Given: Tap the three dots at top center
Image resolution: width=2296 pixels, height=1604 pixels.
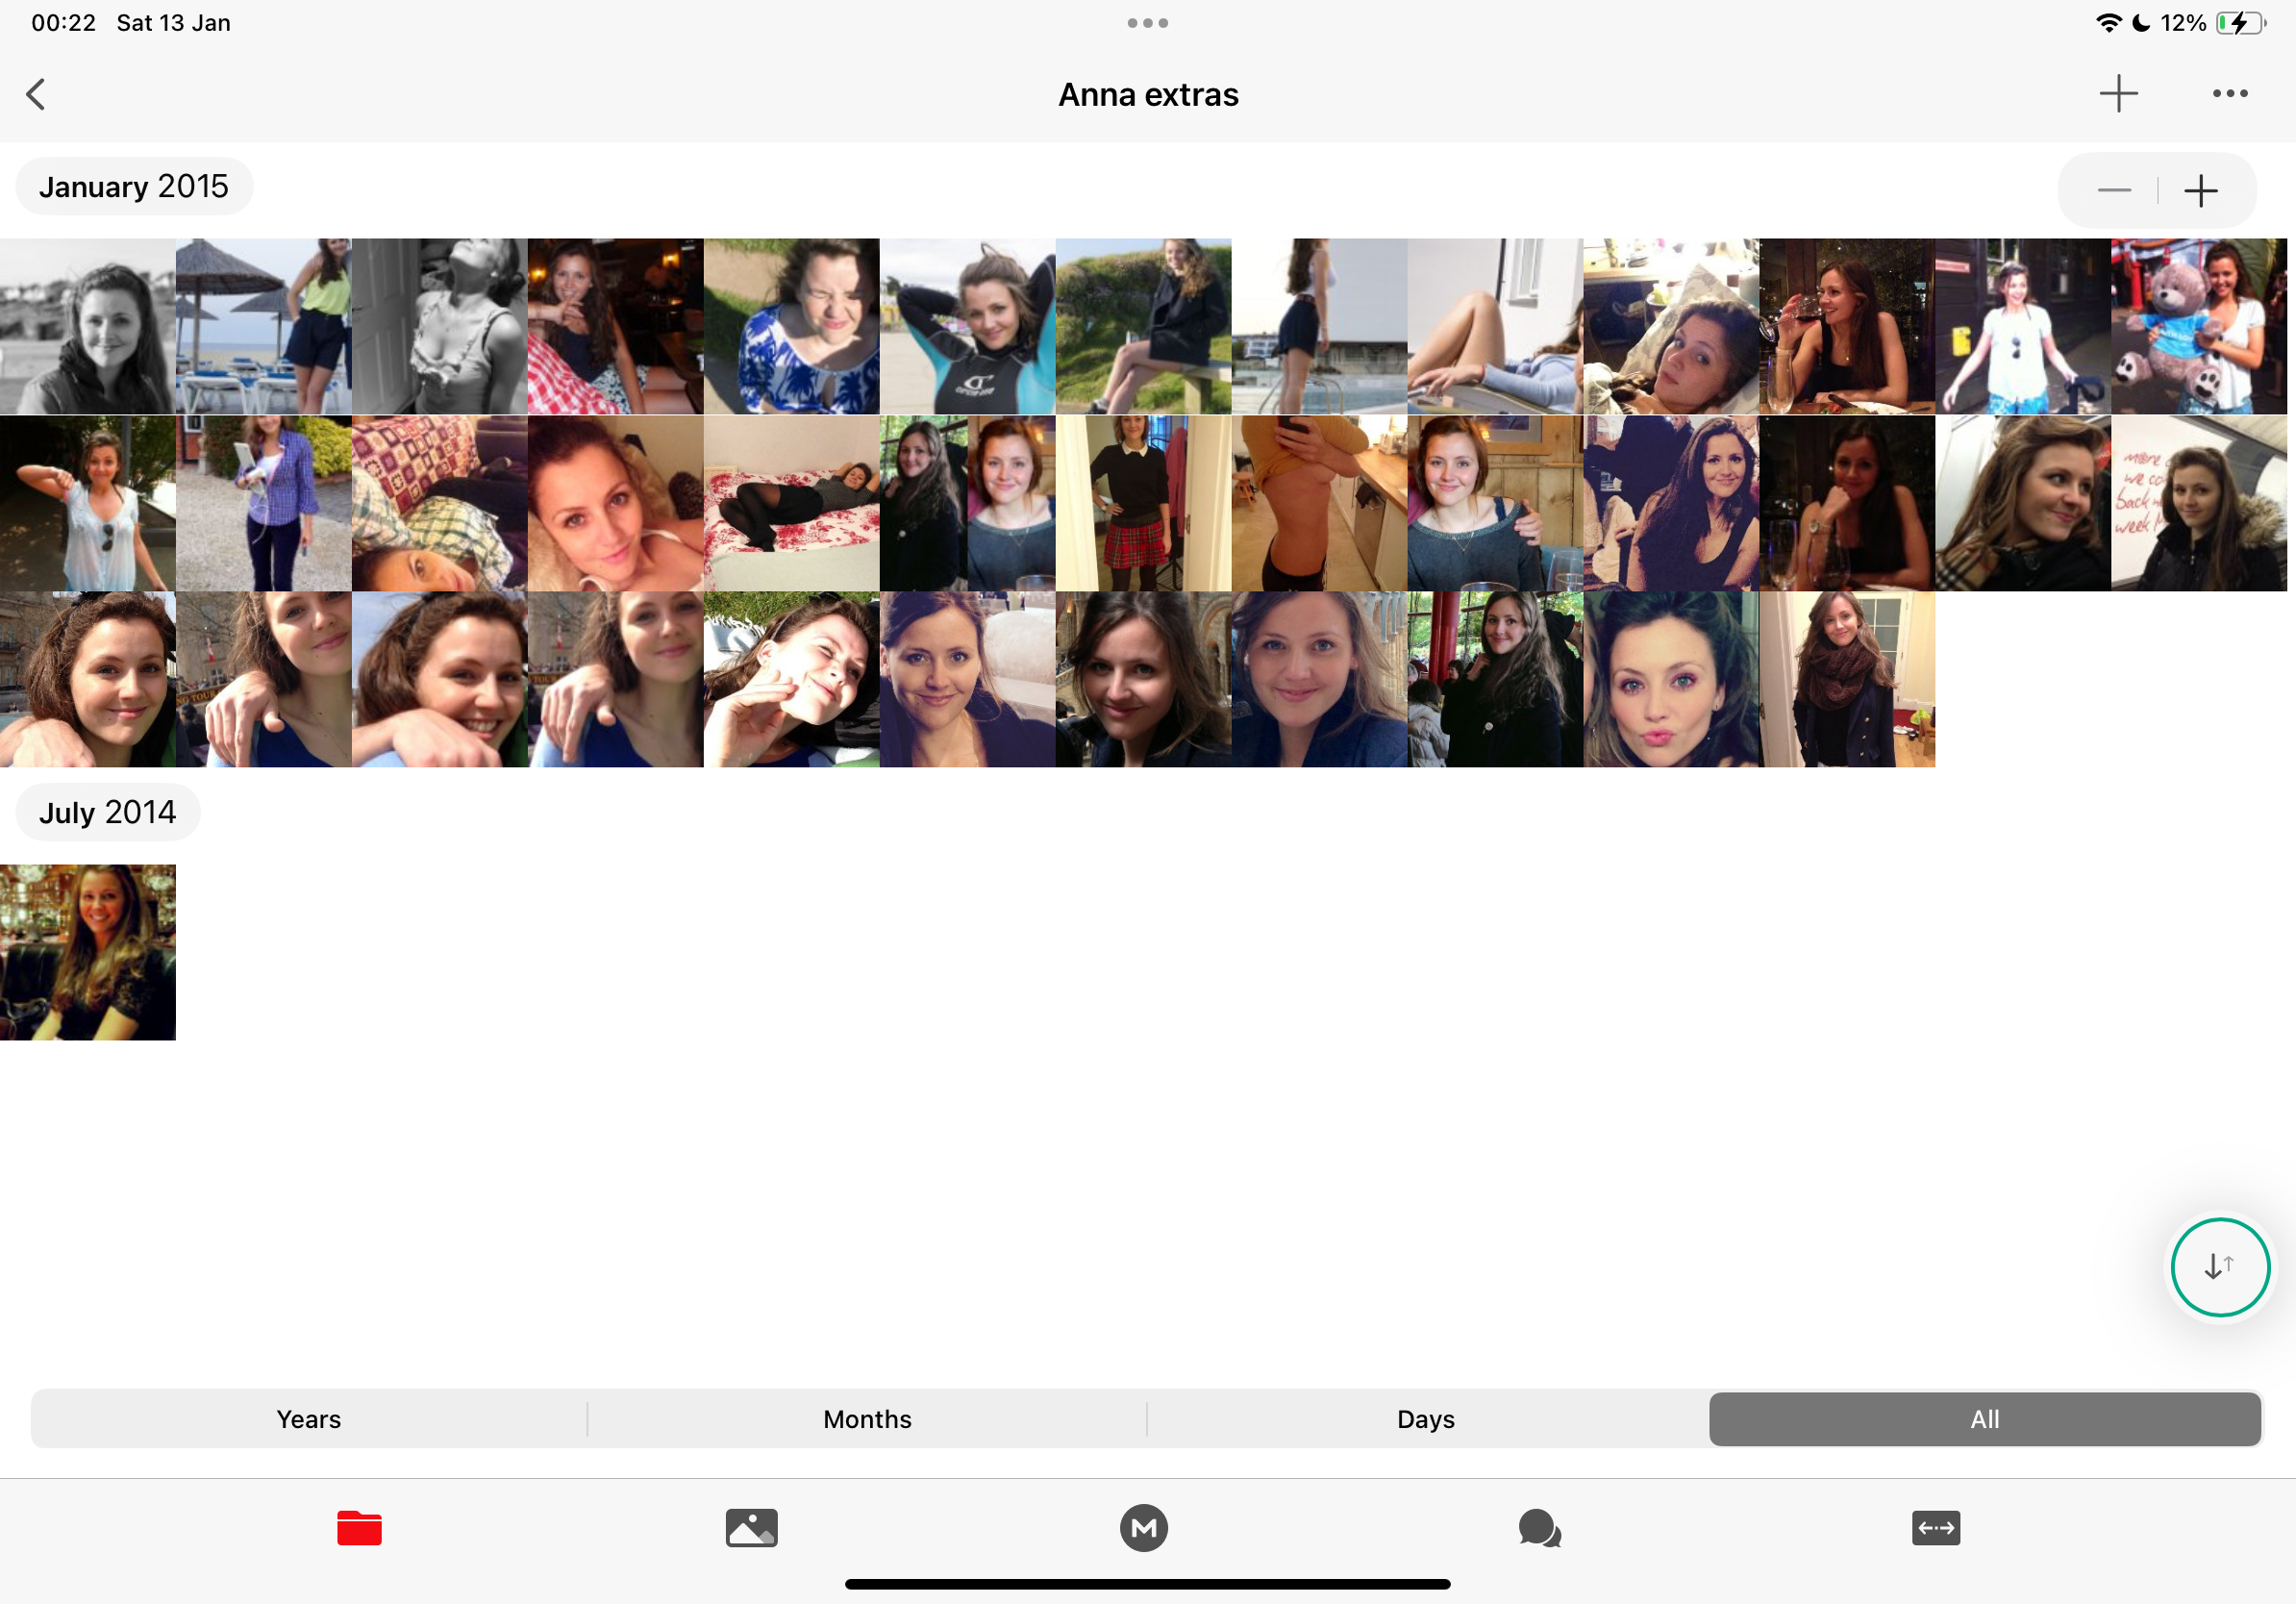Looking at the screenshot, I should point(1147,23).
